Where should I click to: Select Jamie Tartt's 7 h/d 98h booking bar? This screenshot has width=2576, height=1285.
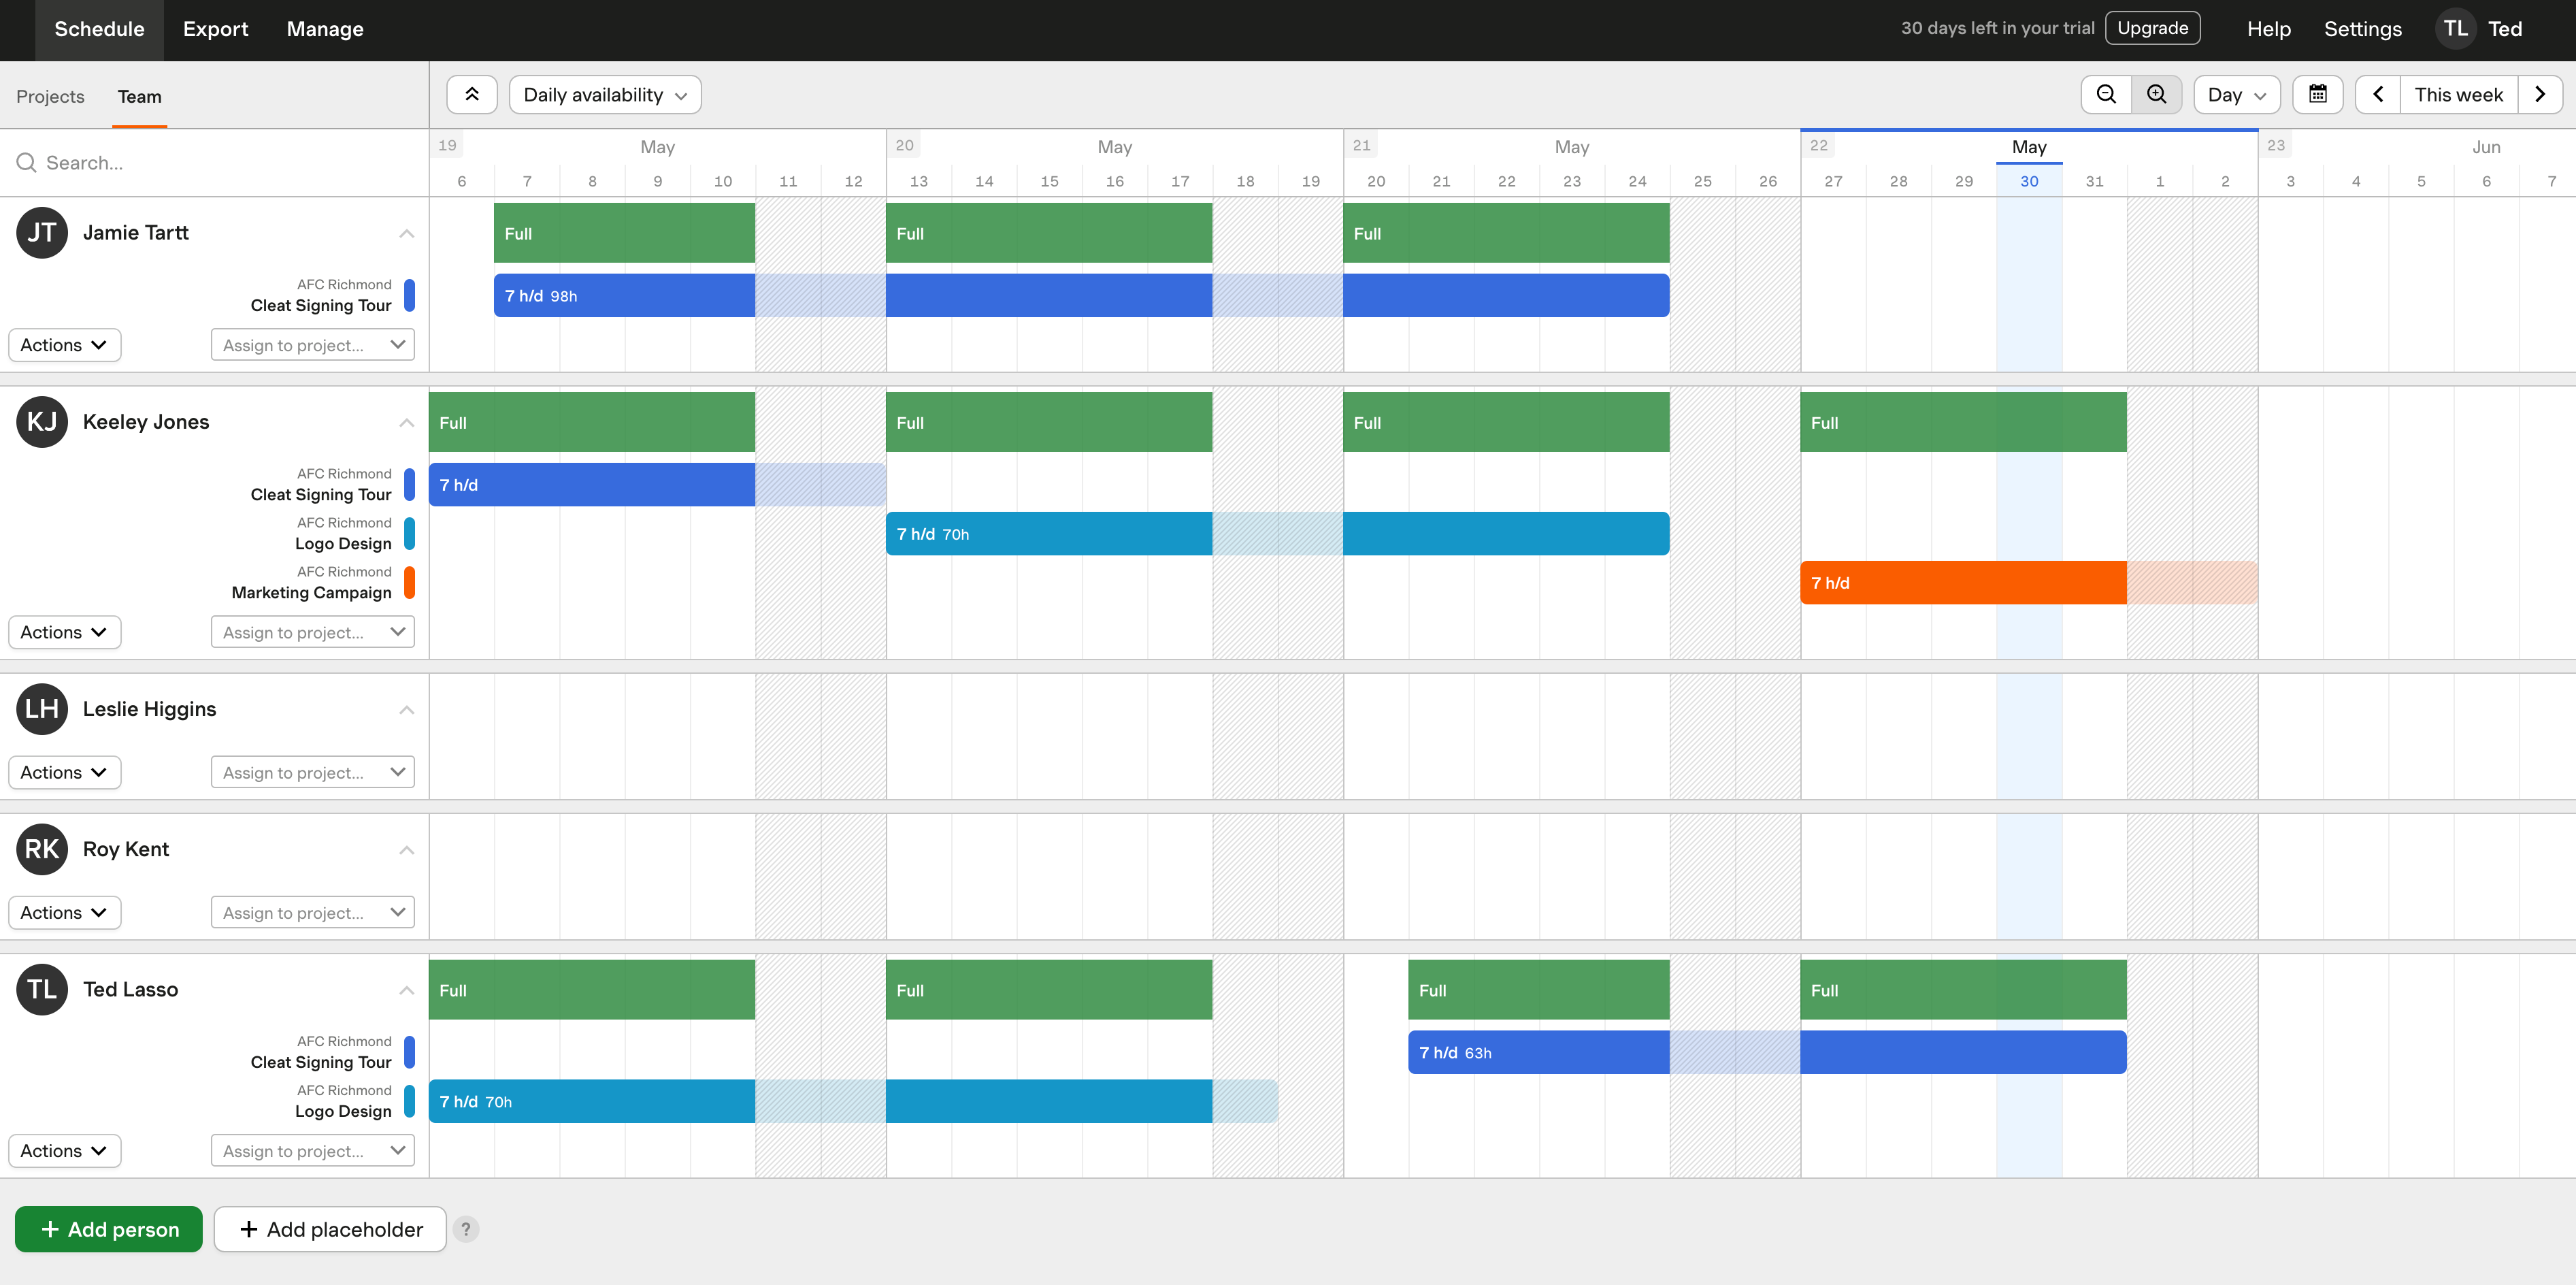point(1081,296)
